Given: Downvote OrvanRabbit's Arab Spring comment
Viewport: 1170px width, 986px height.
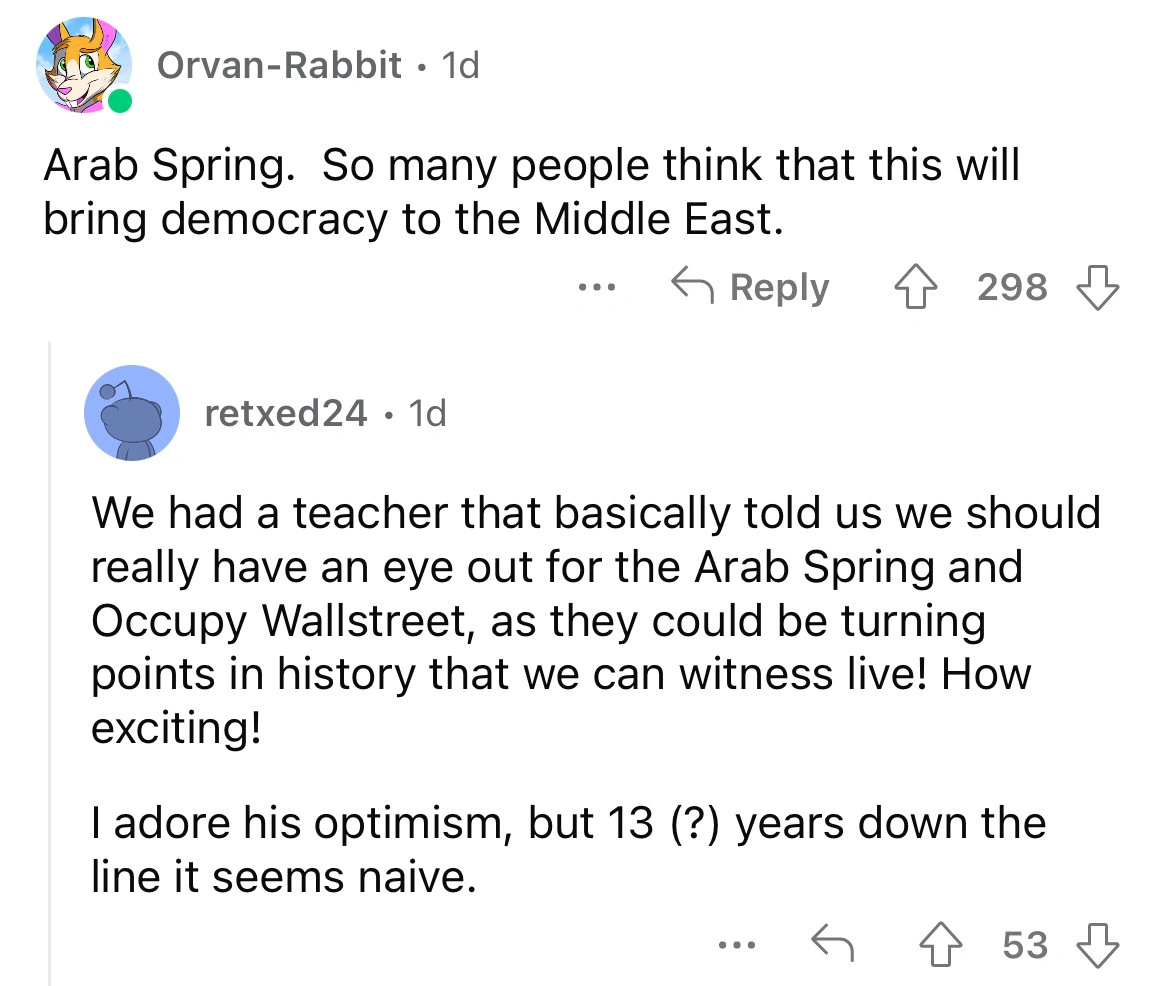Looking at the screenshot, I should tap(1097, 288).
